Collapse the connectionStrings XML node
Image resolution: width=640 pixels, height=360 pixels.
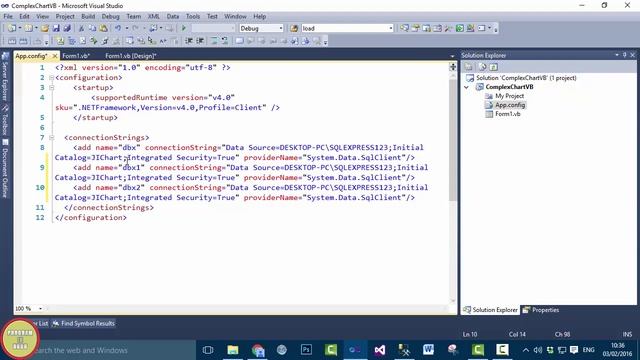click(51, 138)
